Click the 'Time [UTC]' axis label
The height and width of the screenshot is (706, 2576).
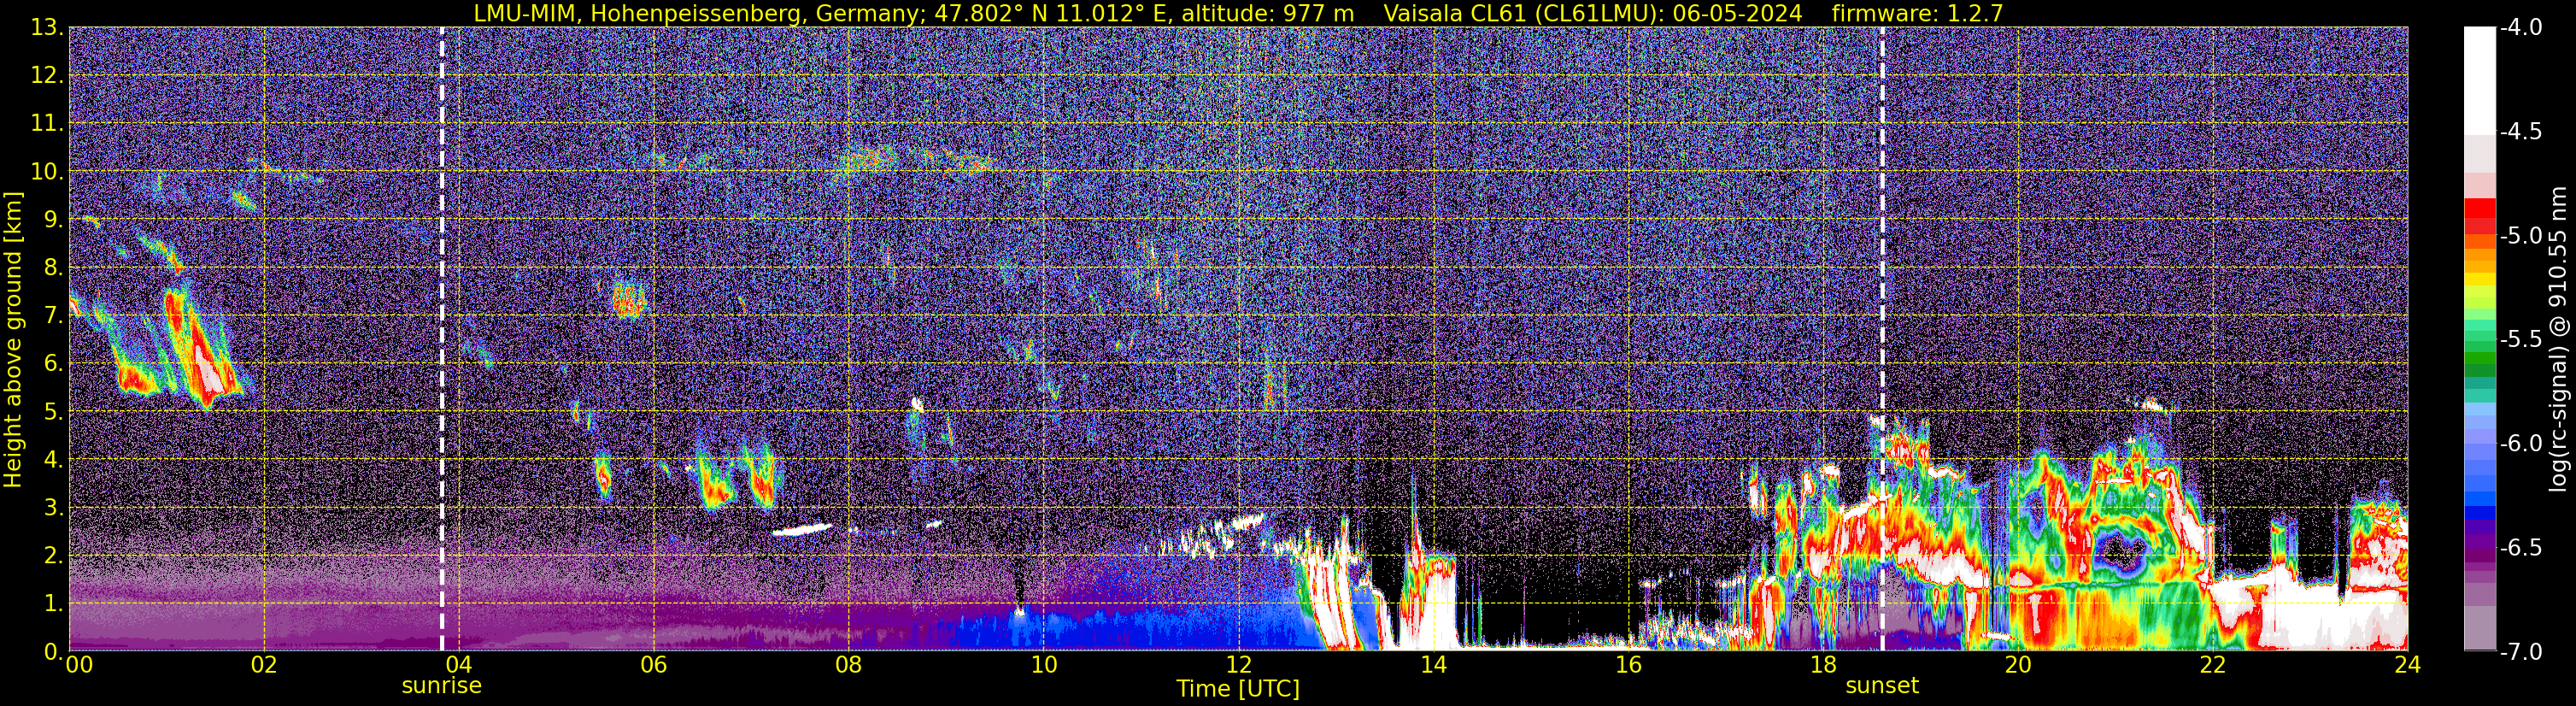pyautogui.click(x=1238, y=689)
